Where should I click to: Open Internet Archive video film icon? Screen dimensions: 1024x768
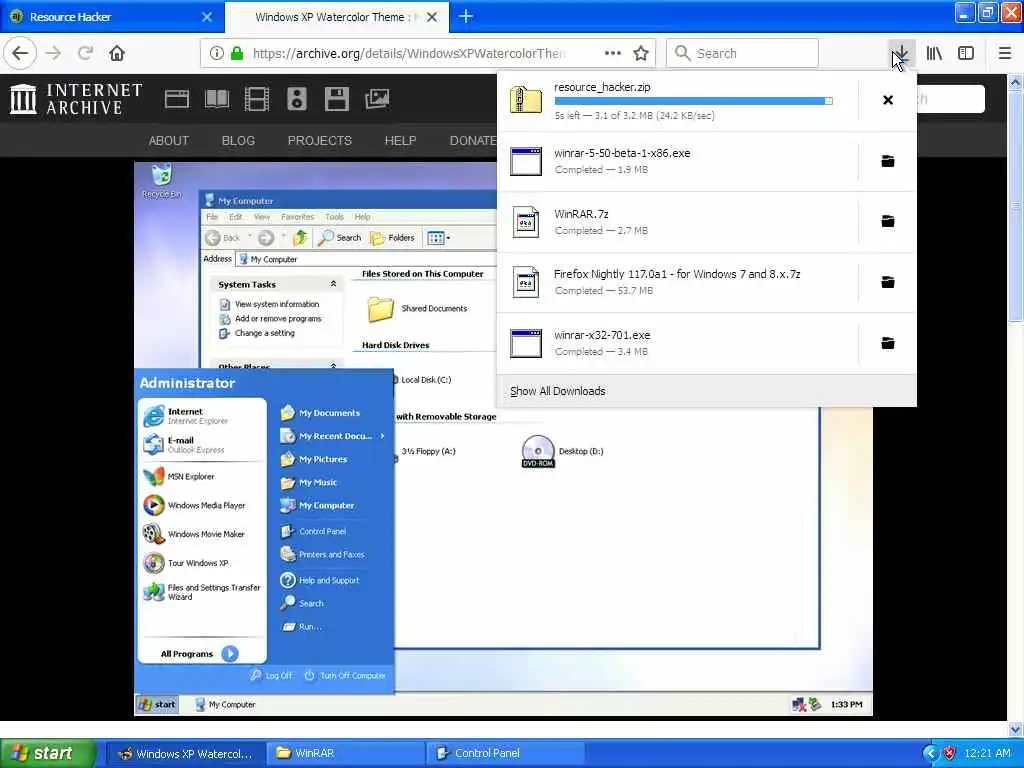pyautogui.click(x=257, y=99)
